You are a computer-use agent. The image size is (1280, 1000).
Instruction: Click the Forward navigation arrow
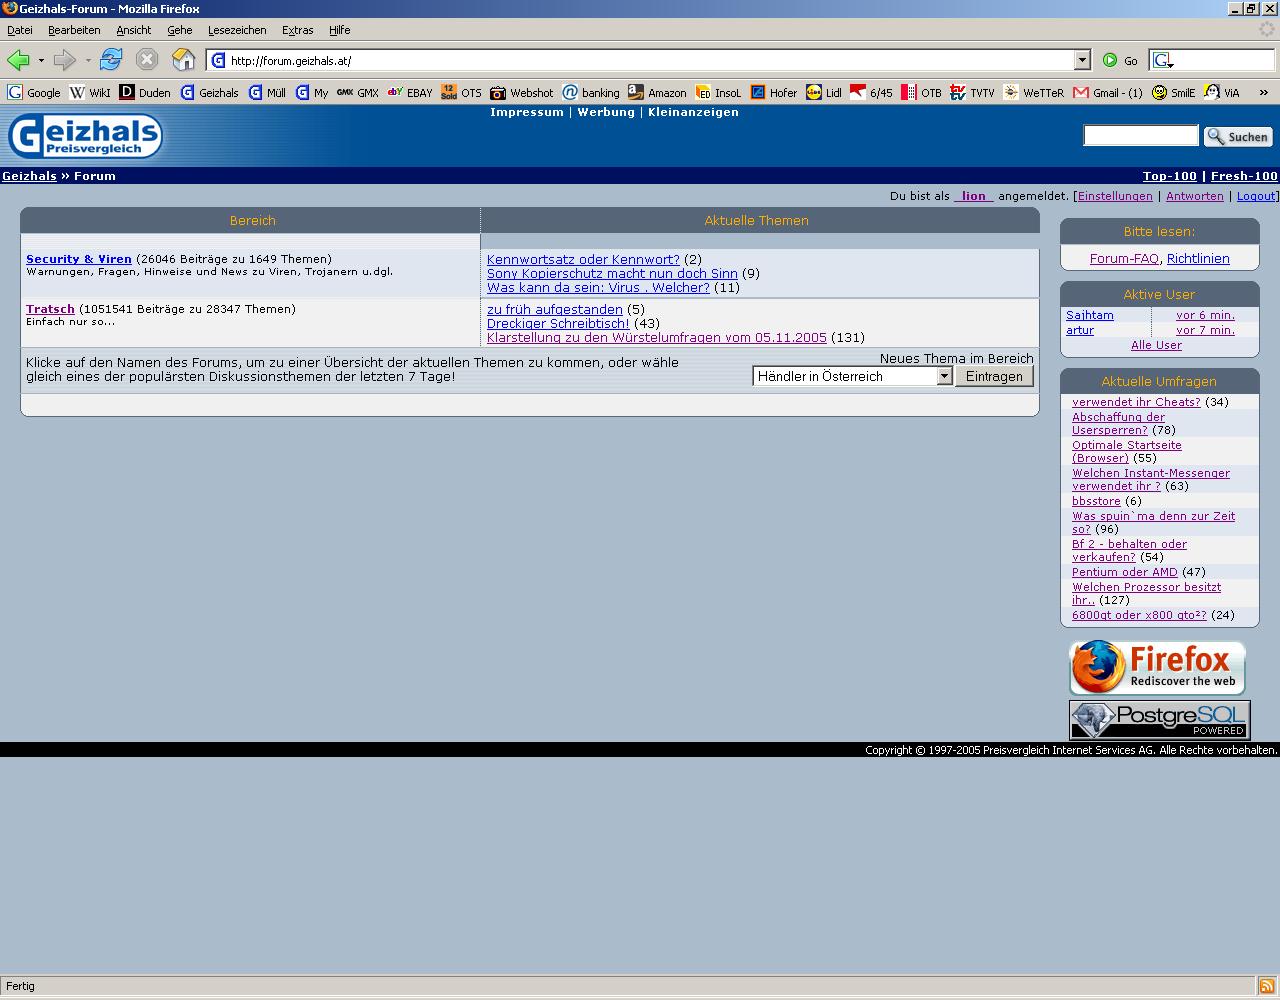tap(65, 60)
